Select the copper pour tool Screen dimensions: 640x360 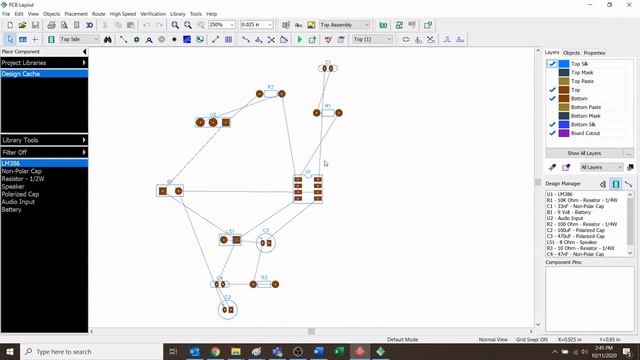click(187, 40)
